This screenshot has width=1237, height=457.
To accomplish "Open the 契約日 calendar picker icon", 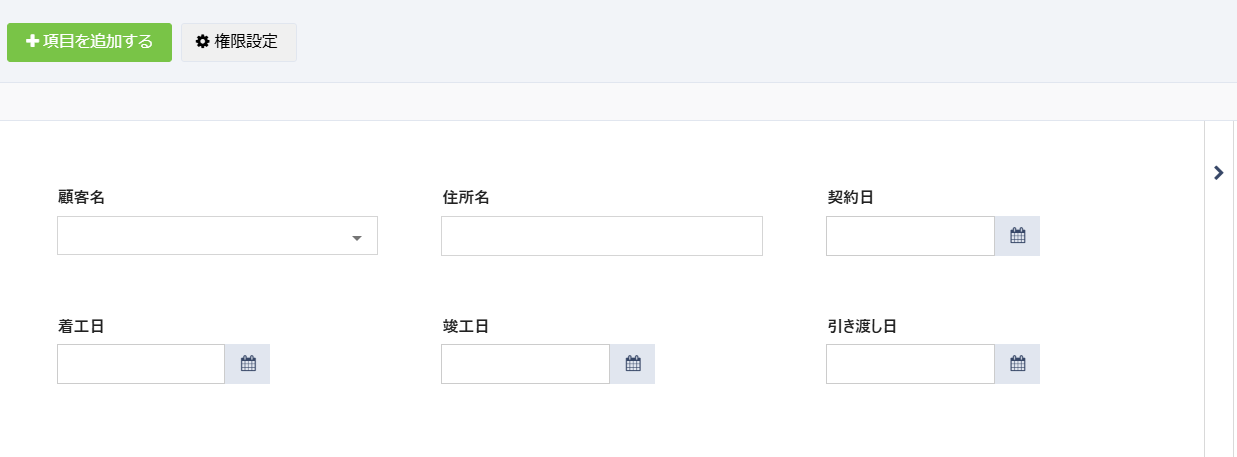I will (x=1017, y=236).
